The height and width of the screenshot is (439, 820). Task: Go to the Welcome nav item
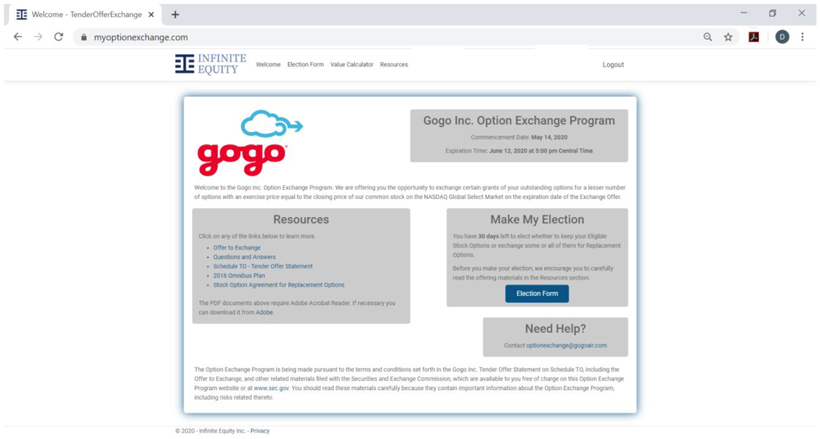pos(268,64)
